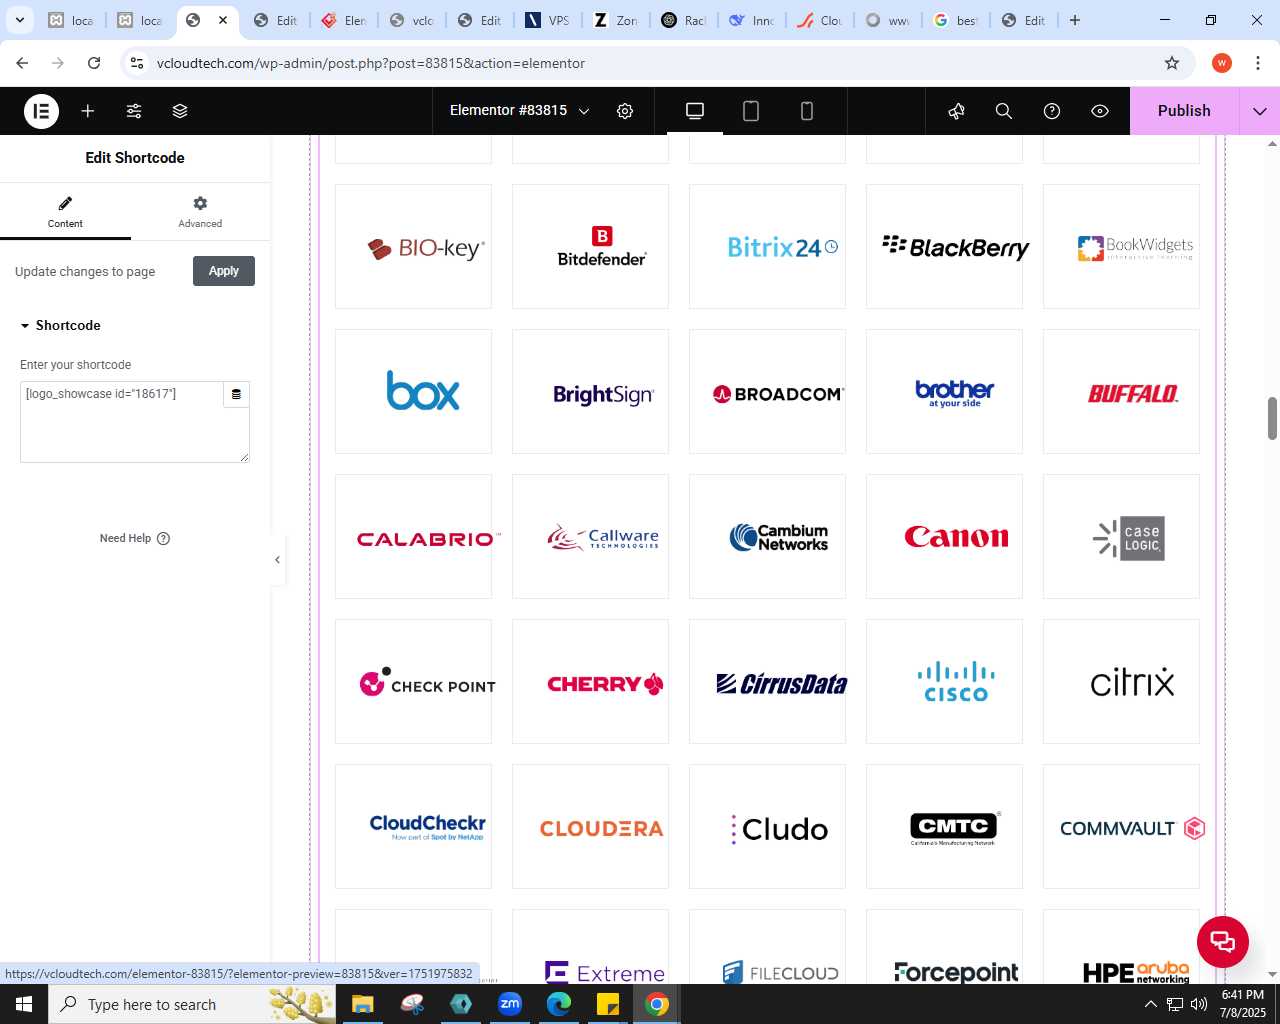Select the Bitrix24 logo tile
Screen dimensions: 1280x1024
[767, 246]
